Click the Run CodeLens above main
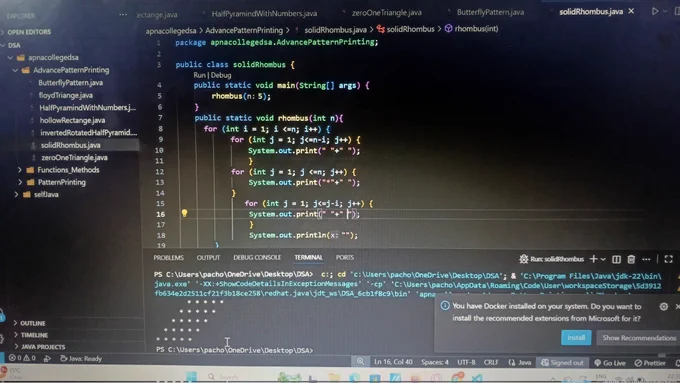Viewport: 680px width, 383px height. tap(199, 75)
